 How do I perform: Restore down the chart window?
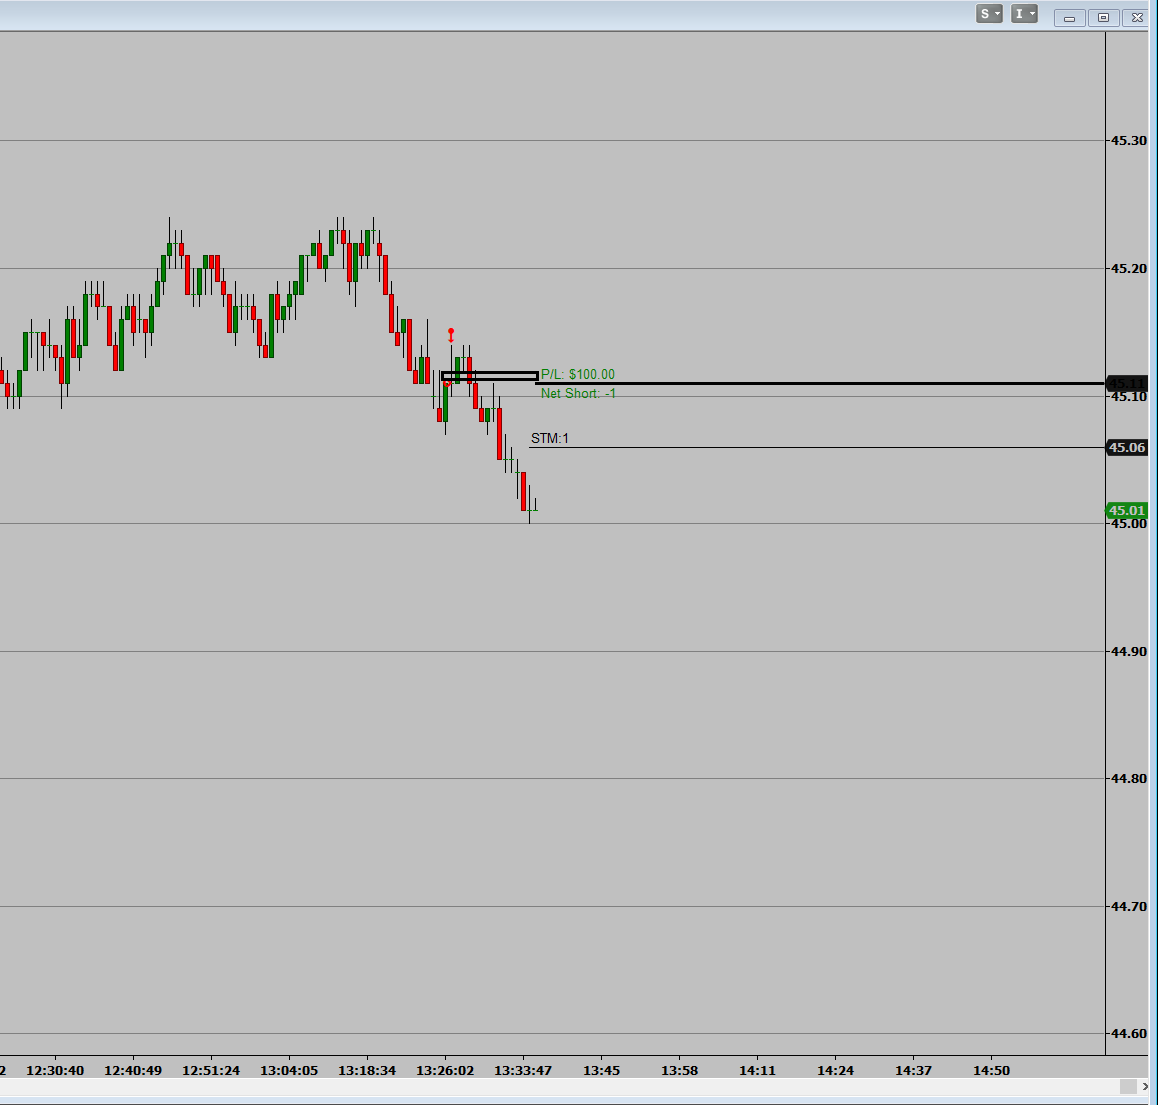pos(1103,18)
